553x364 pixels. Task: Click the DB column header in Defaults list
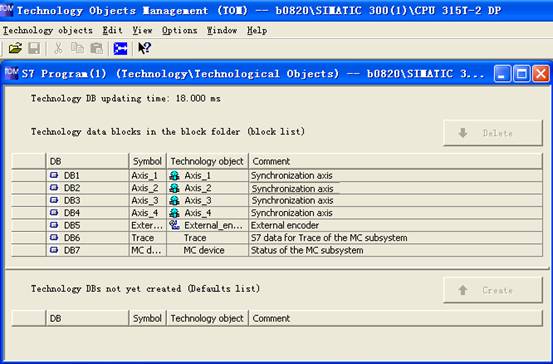pyautogui.click(x=87, y=318)
